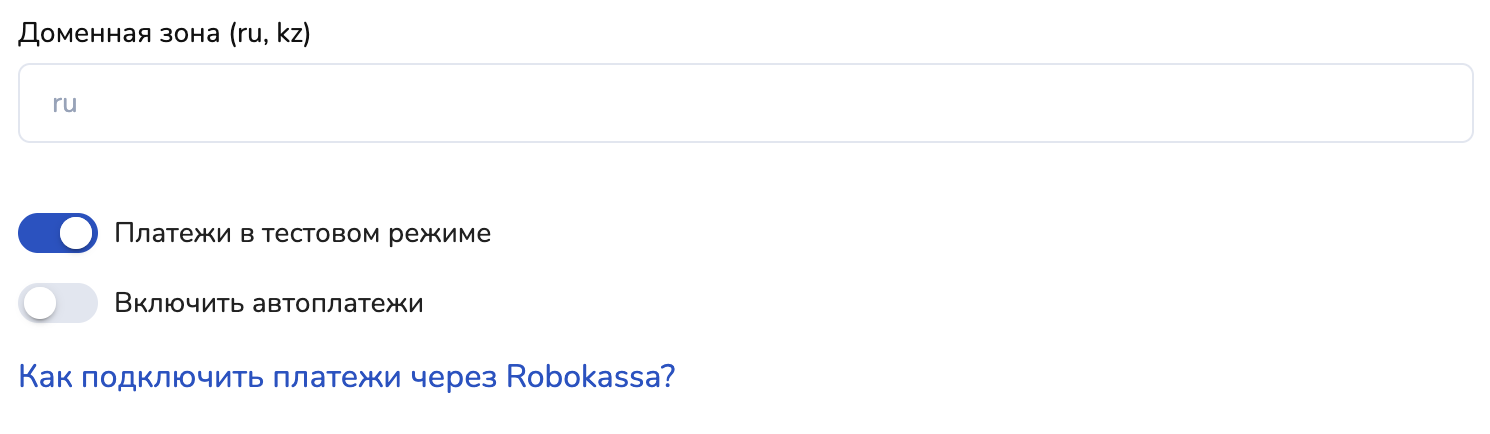This screenshot has width=1490, height=434.
Task: Click the grey track of autopayments switch
Action: pyautogui.click(x=78, y=303)
